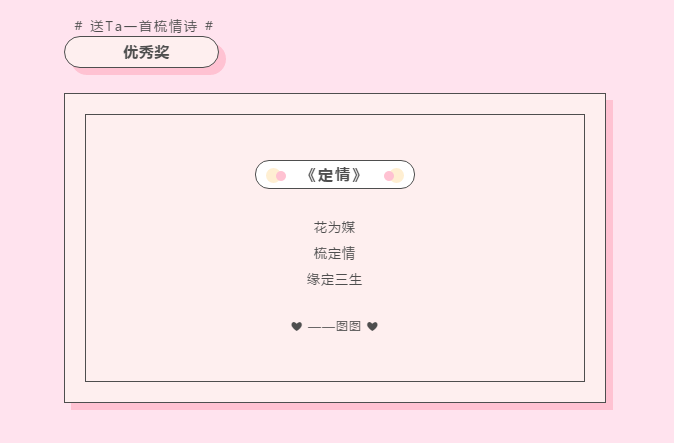
Task: Select the 《定情》 poem title
Action: [x=334, y=175]
